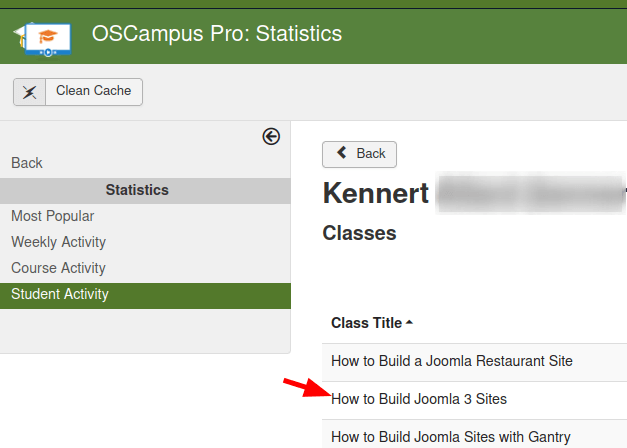Open How to Build Joomla 3 Sites
This screenshot has width=627, height=448.
click(419, 399)
